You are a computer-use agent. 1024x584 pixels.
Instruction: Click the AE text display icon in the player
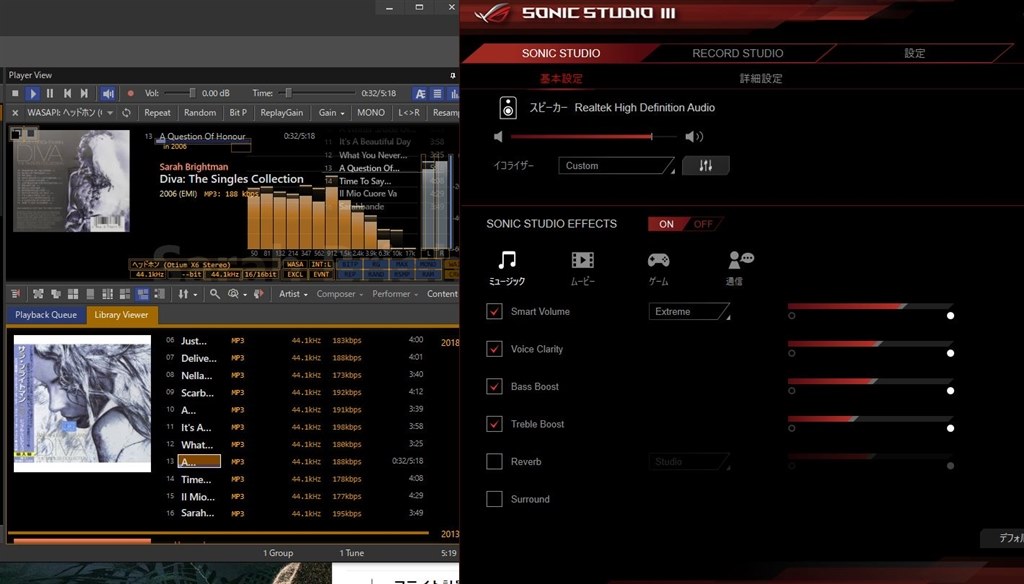(x=420, y=93)
